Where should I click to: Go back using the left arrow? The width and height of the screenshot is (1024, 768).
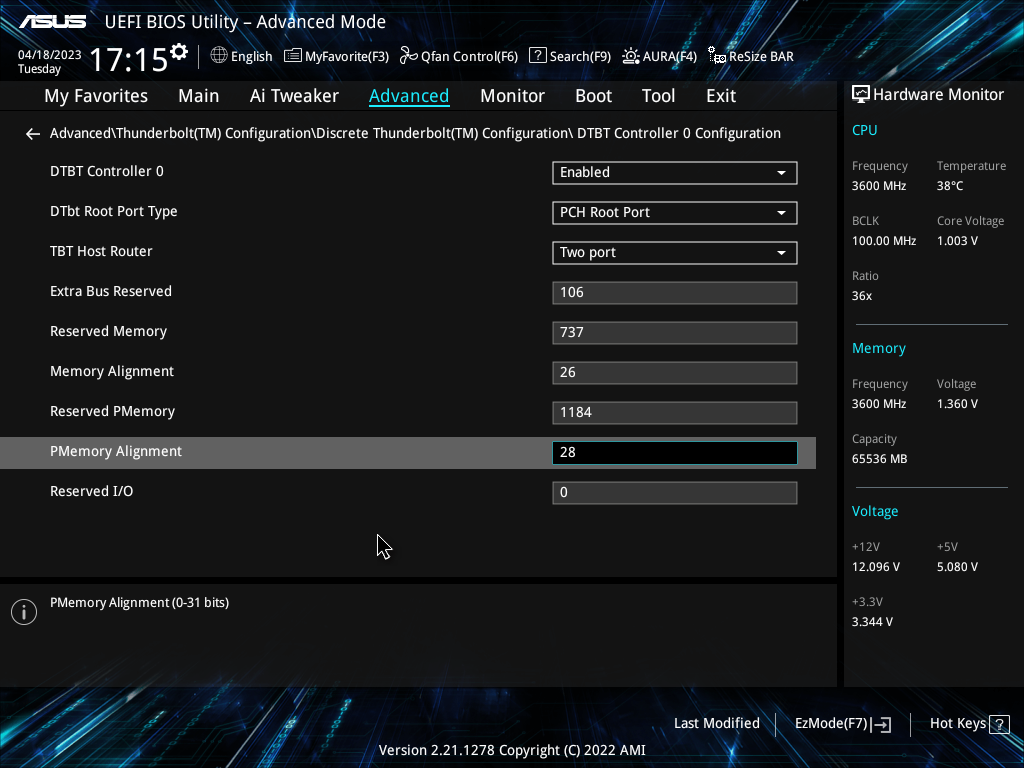point(33,134)
